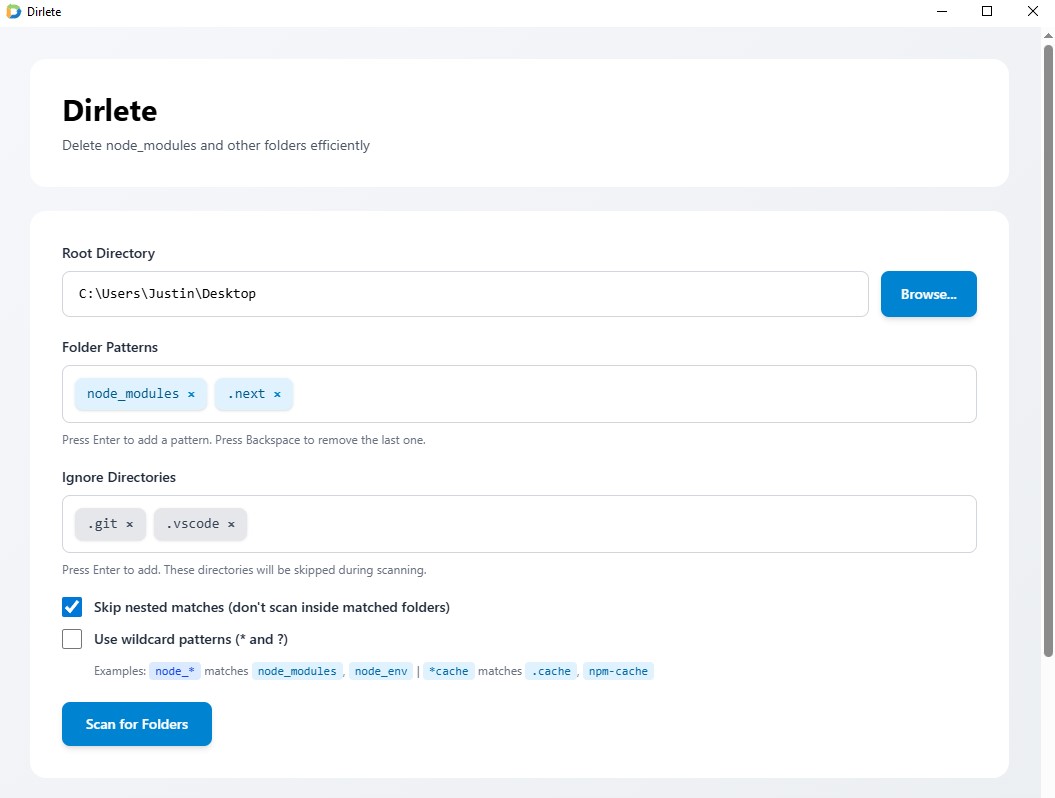1055x798 pixels.
Task: Click empty space in Ignore Directories box
Action: coord(610,524)
